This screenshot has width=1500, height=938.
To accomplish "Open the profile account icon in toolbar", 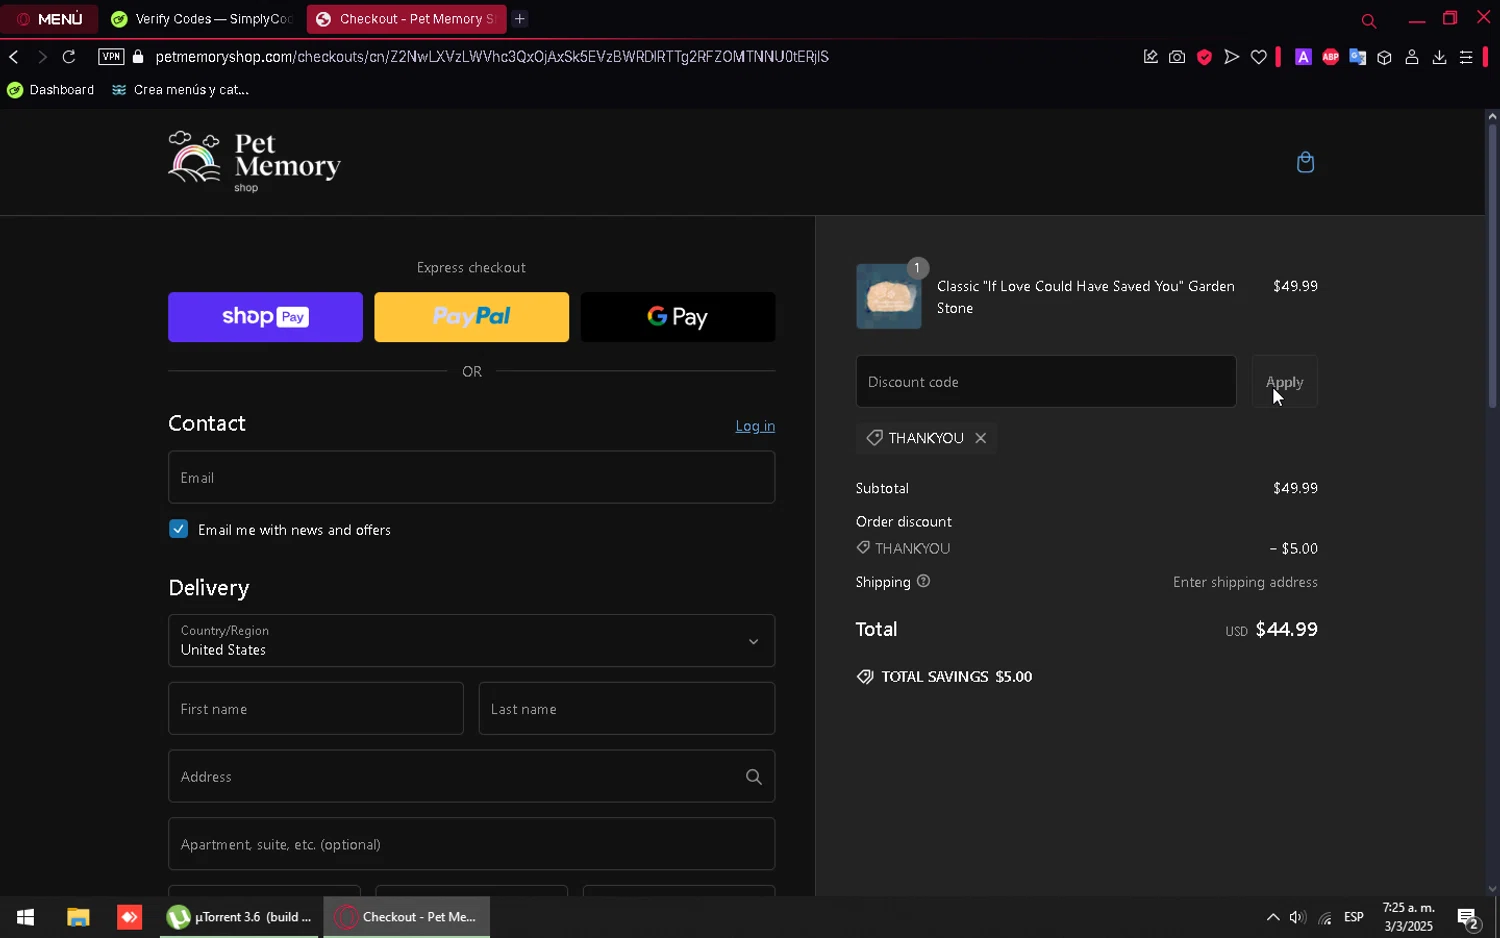I will pos(1412,57).
